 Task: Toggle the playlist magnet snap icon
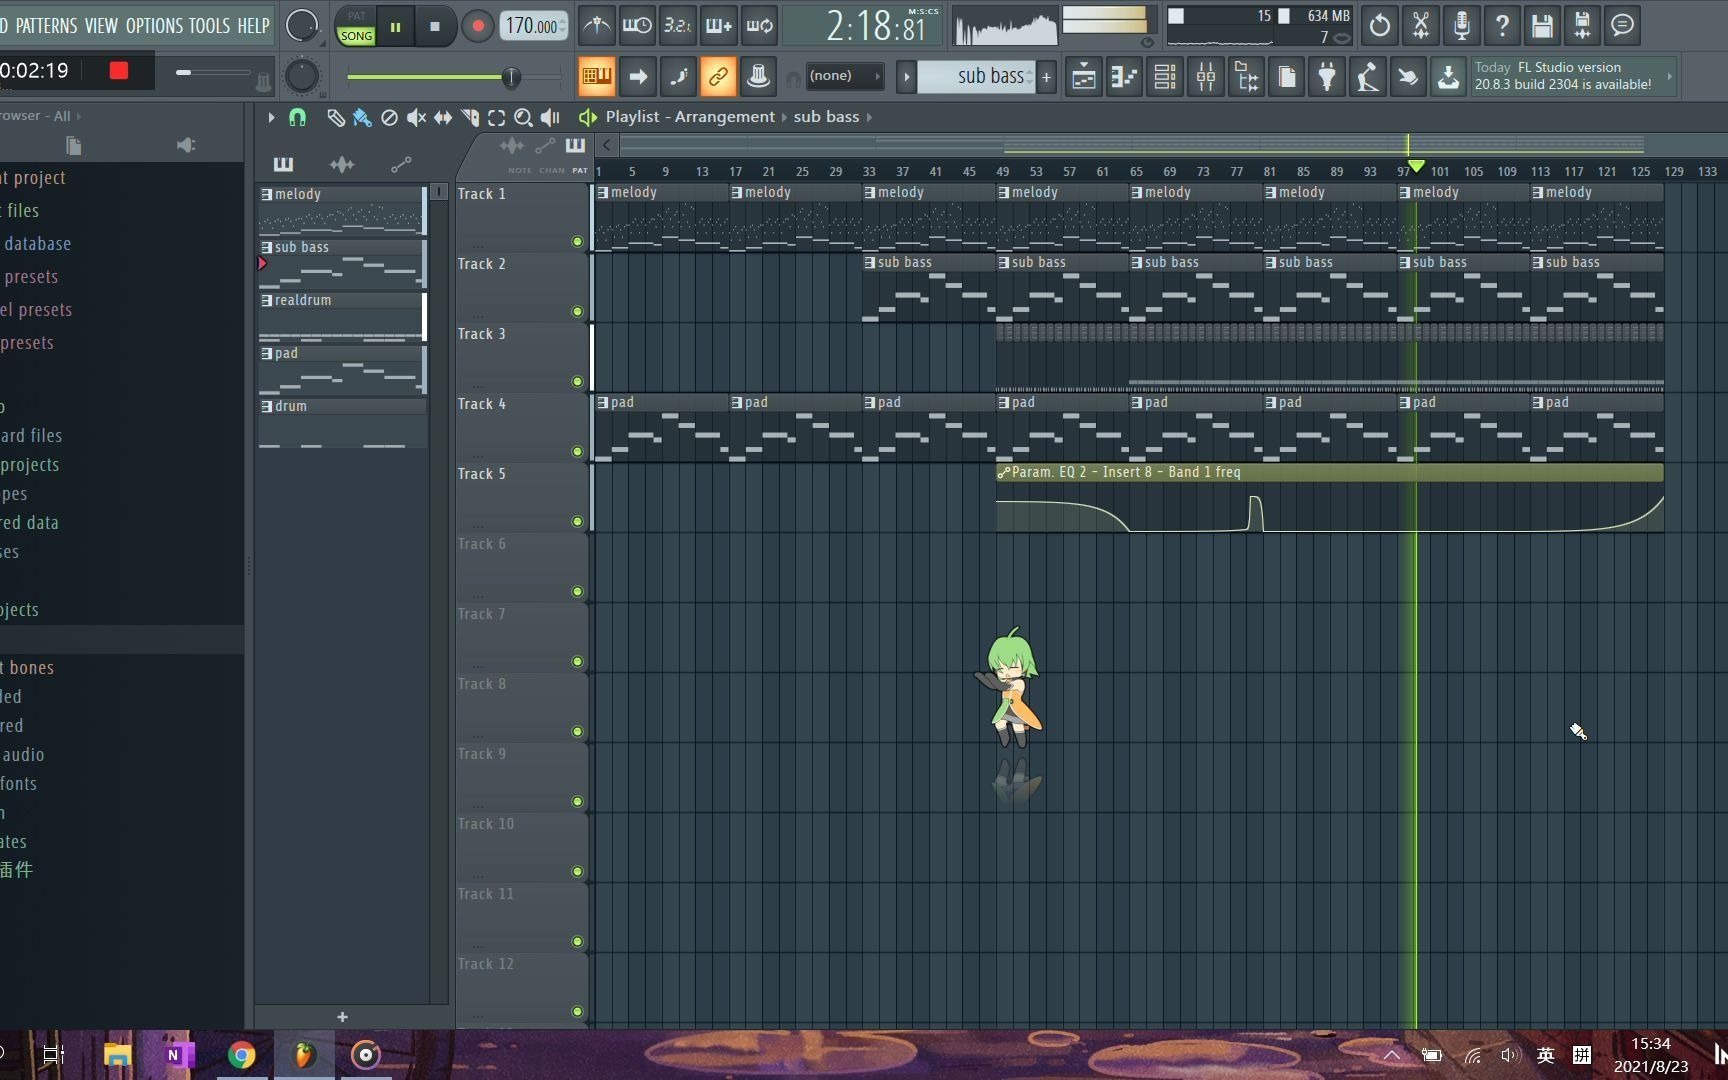tap(297, 117)
